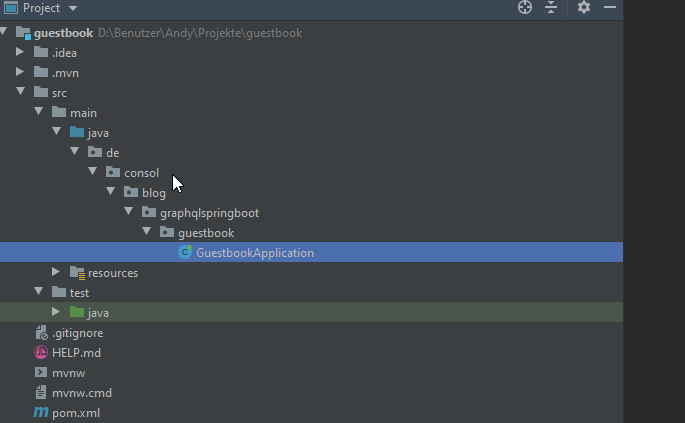
Task: Expand the .idea folder
Action: (20, 52)
